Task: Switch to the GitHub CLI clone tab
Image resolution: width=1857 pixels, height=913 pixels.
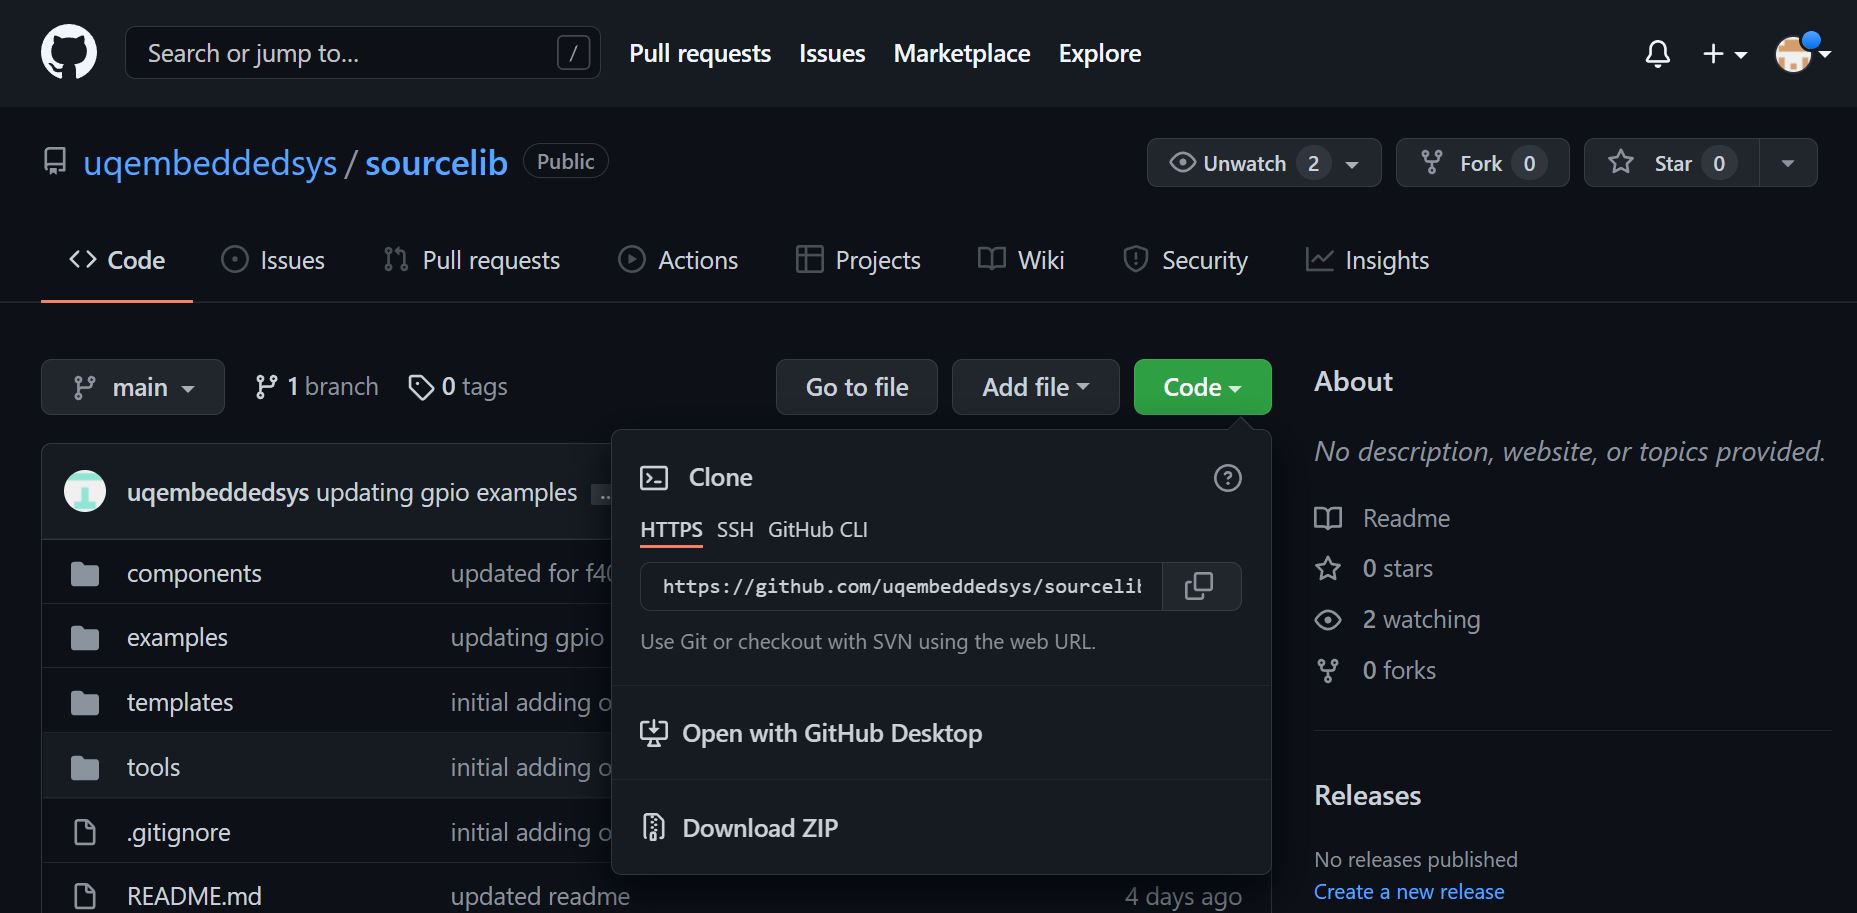Action: pos(818,530)
